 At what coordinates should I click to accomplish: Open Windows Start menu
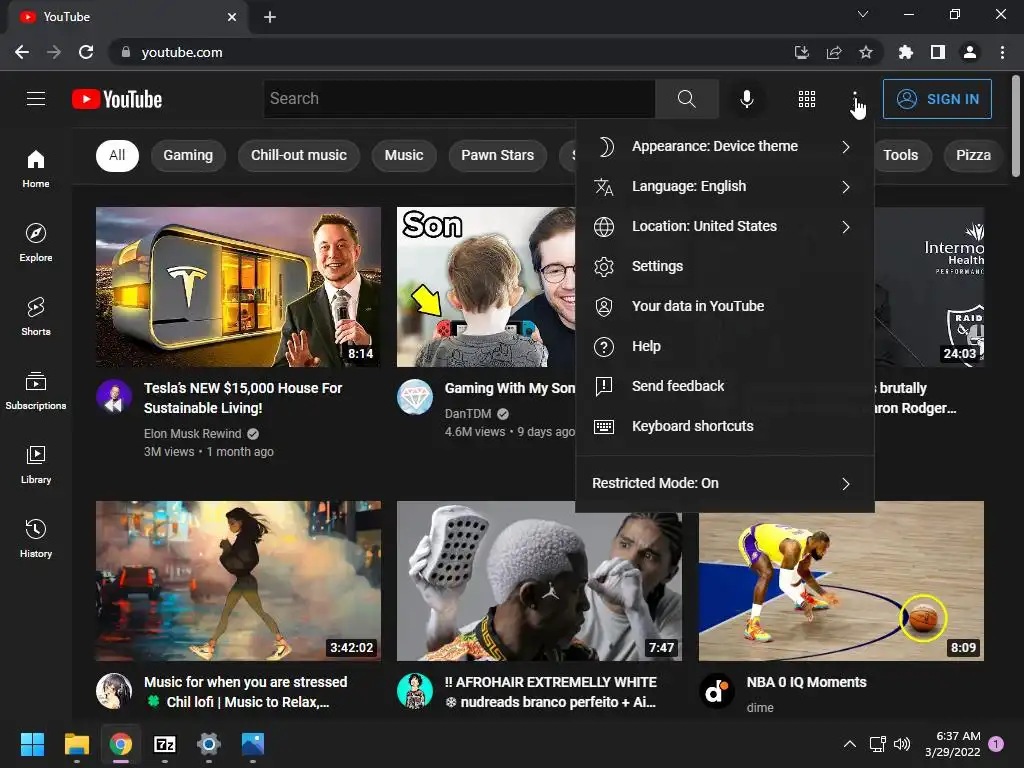[32, 744]
